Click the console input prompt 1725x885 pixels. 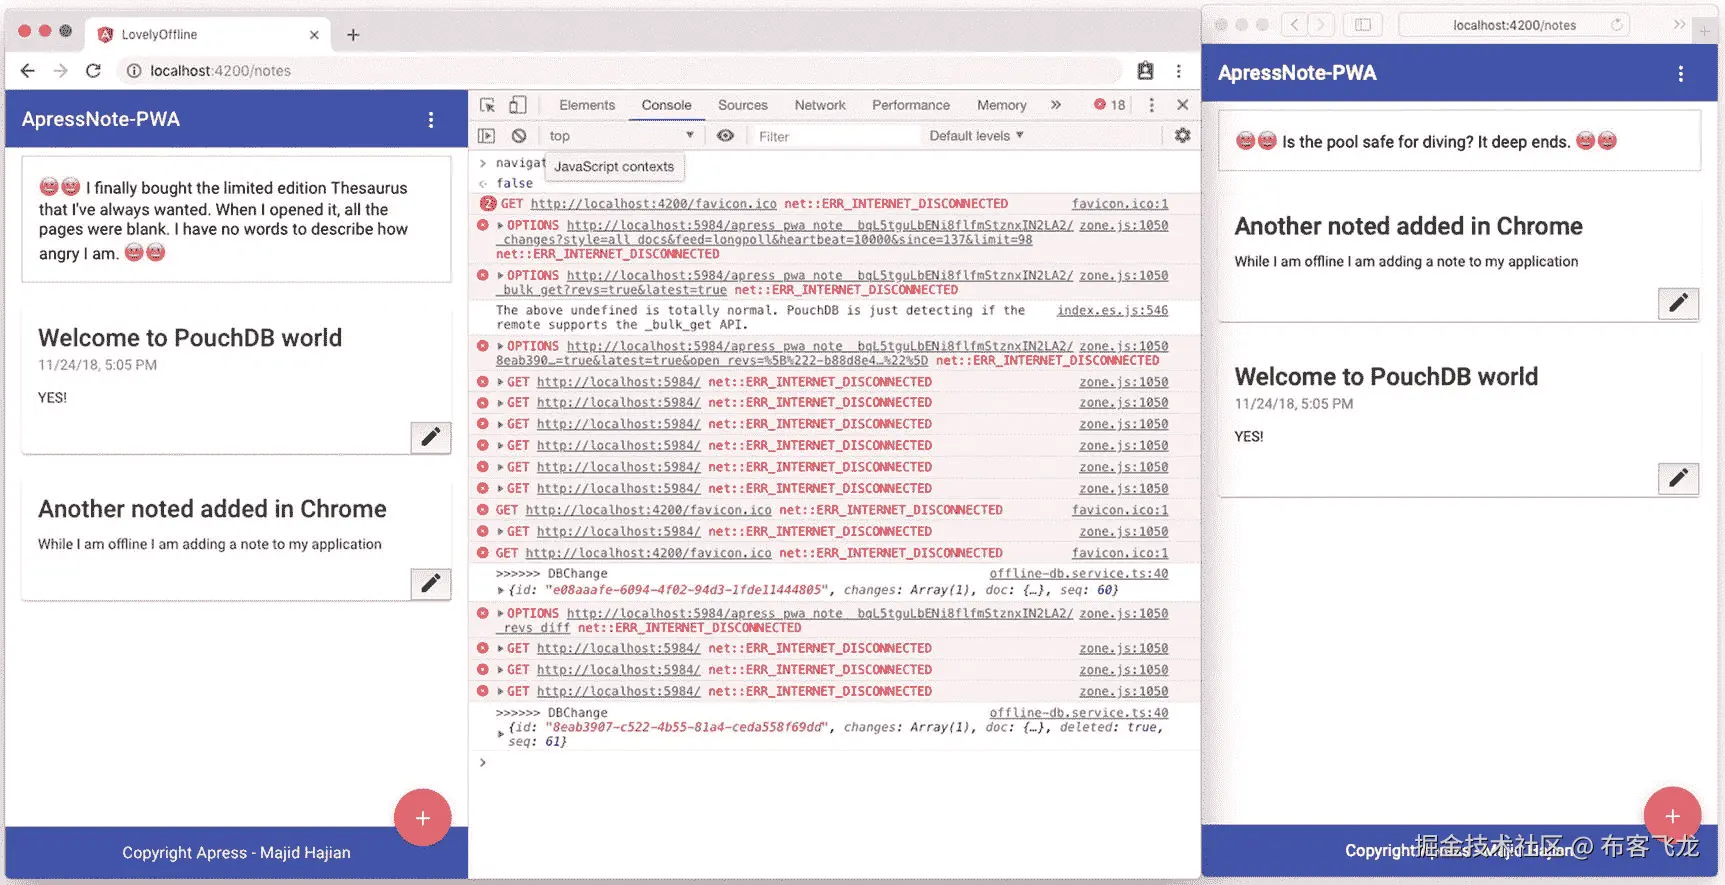(x=835, y=763)
